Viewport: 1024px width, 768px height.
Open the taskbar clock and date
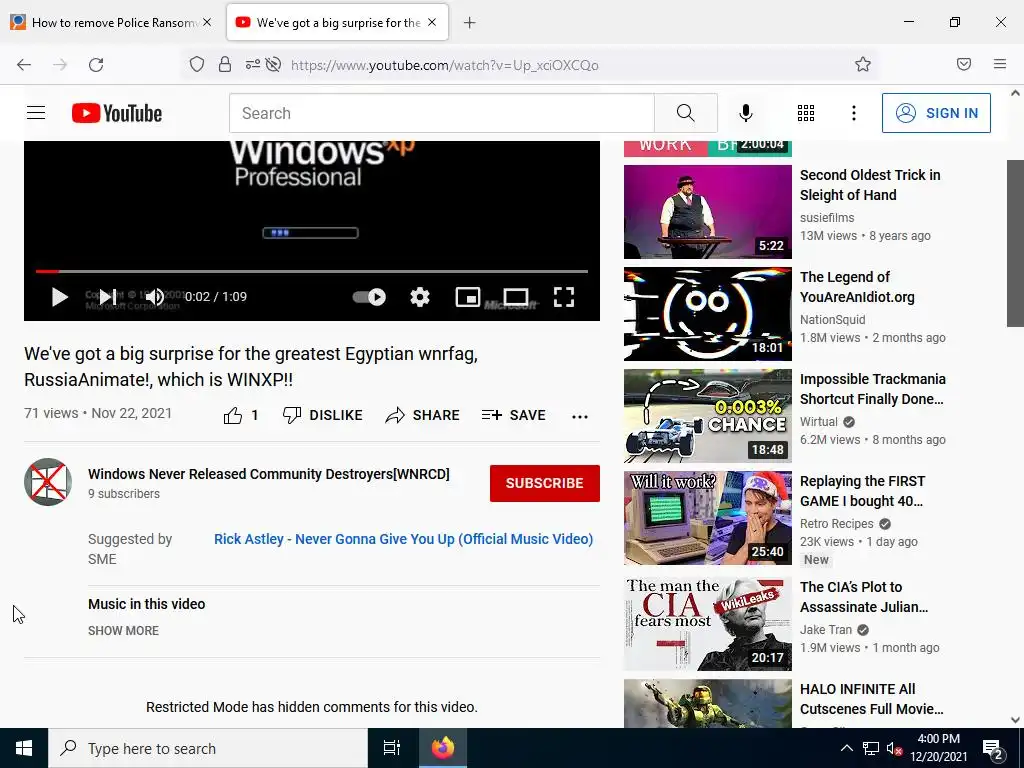coord(938,748)
